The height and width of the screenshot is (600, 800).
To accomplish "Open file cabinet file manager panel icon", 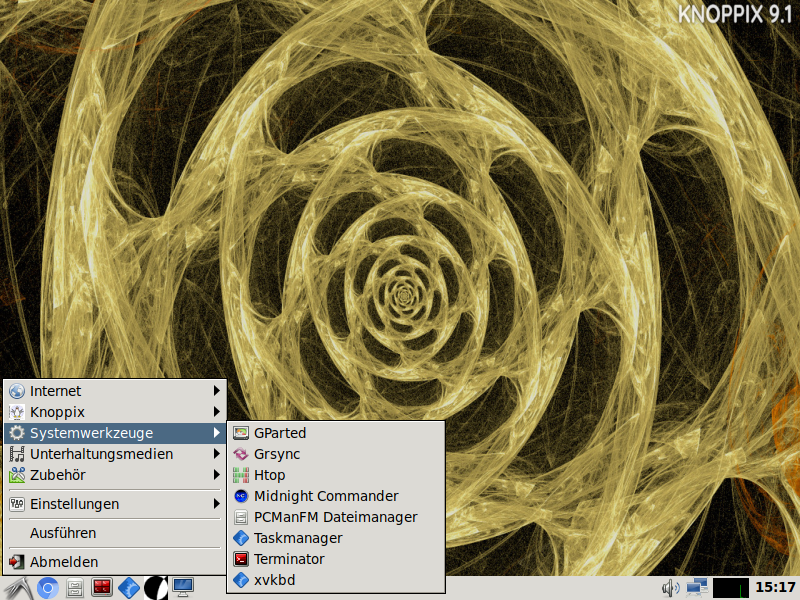I will click(x=75, y=588).
